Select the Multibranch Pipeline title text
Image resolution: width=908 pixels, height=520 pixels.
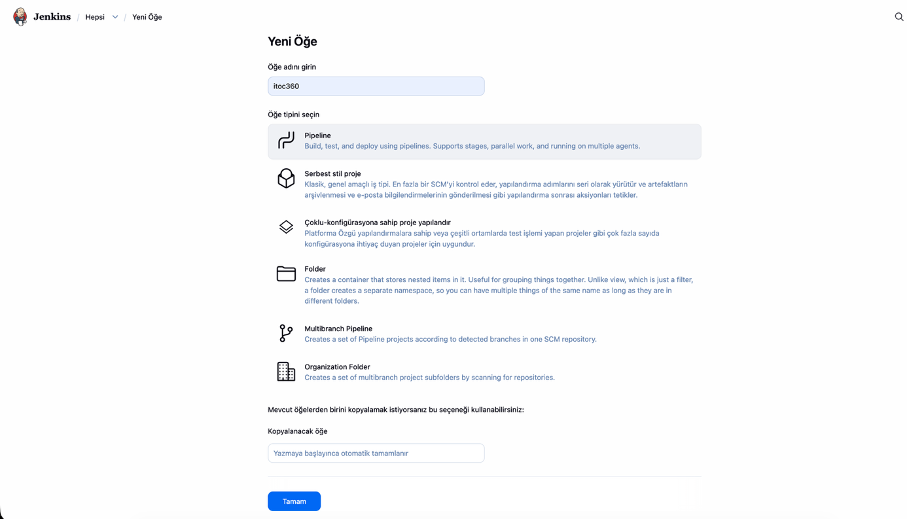tap(338, 328)
